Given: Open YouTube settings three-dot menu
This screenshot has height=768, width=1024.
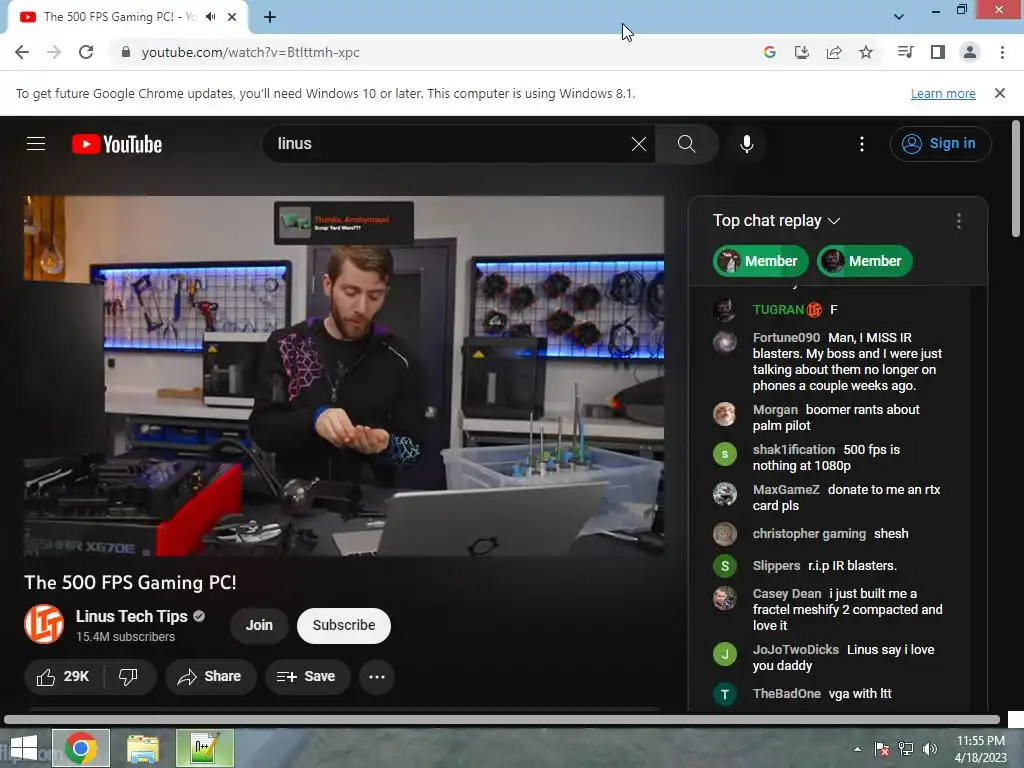Looking at the screenshot, I should [x=861, y=144].
